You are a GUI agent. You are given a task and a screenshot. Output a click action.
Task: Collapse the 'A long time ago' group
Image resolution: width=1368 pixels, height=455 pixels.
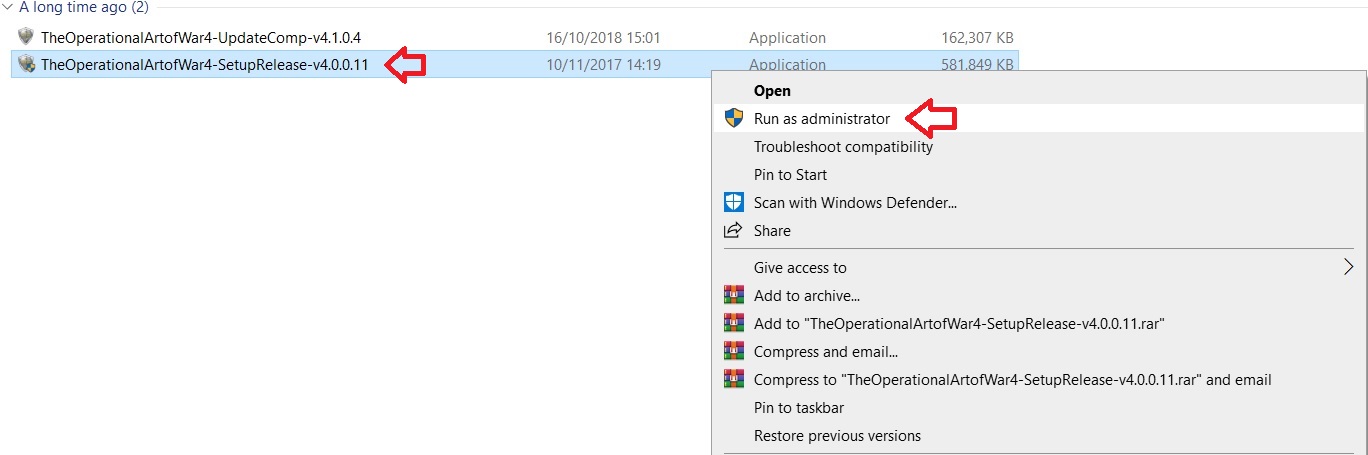click(8, 6)
